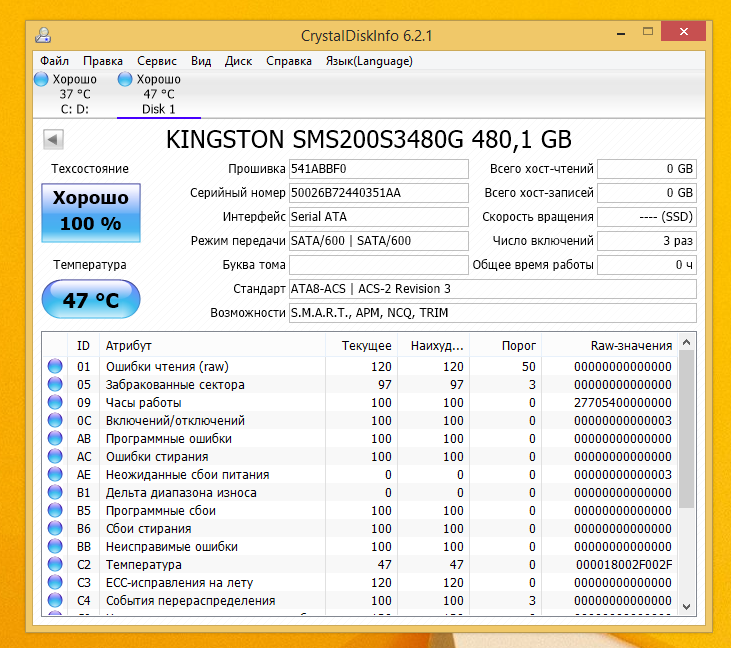Click status orb of attribute C2 temperature row
731x648 pixels.
55,565
